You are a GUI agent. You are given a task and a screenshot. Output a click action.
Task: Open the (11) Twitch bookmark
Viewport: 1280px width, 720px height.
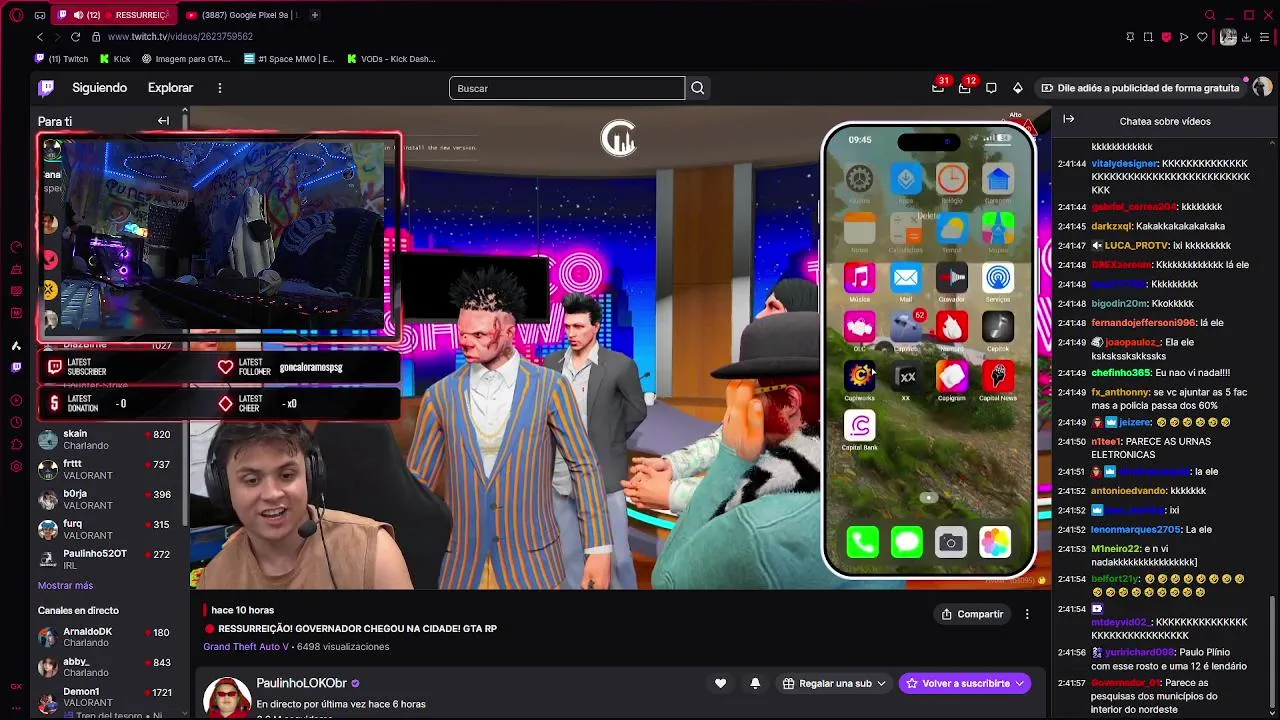pos(62,59)
